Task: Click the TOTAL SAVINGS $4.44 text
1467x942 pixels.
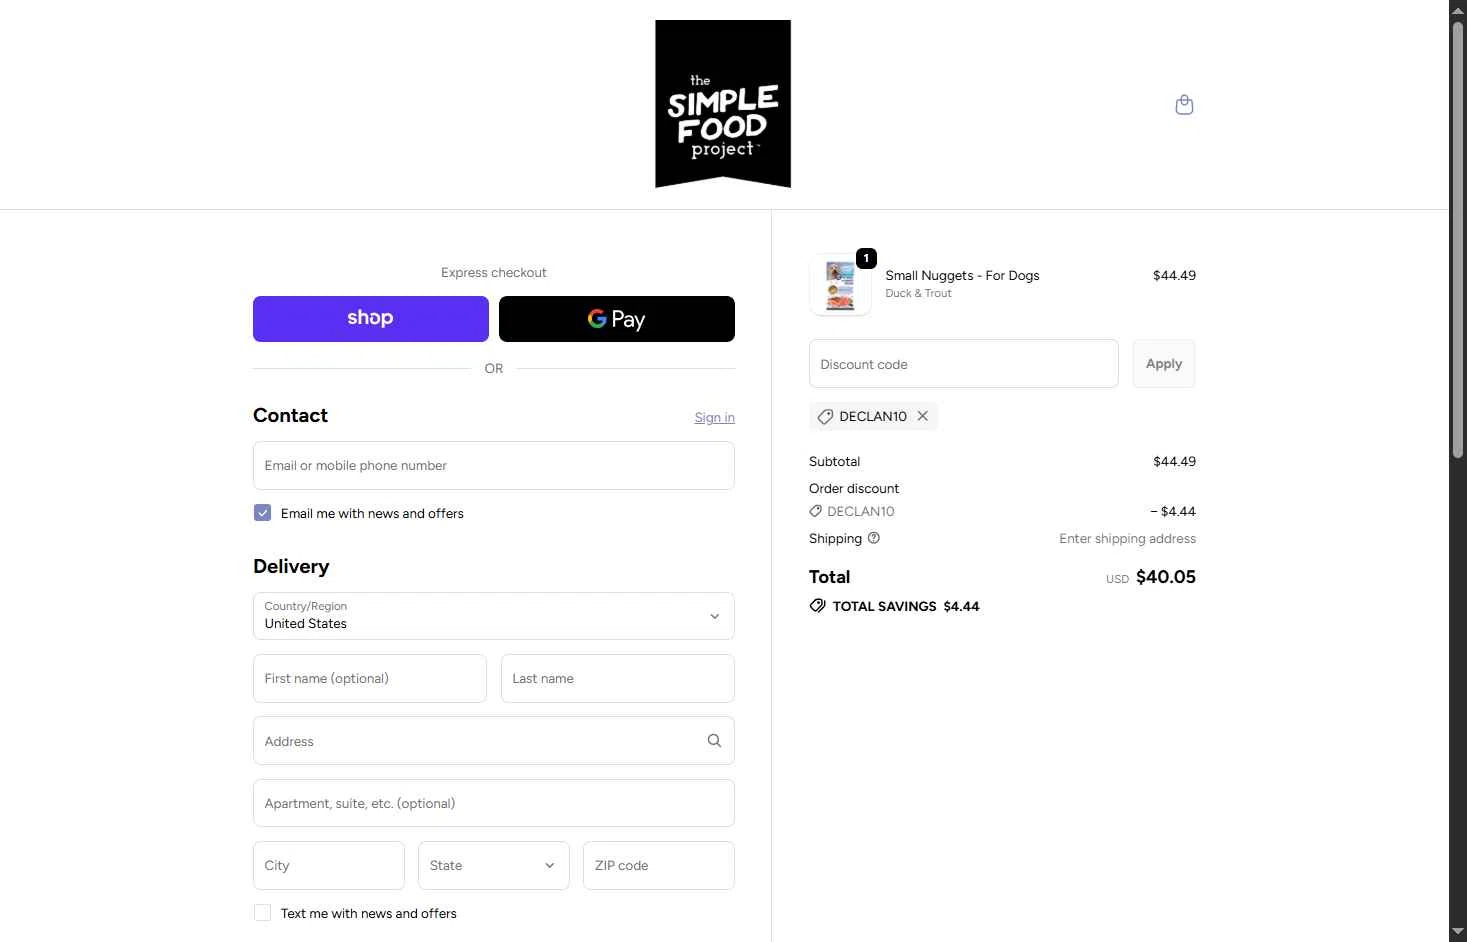Action: pos(906,606)
